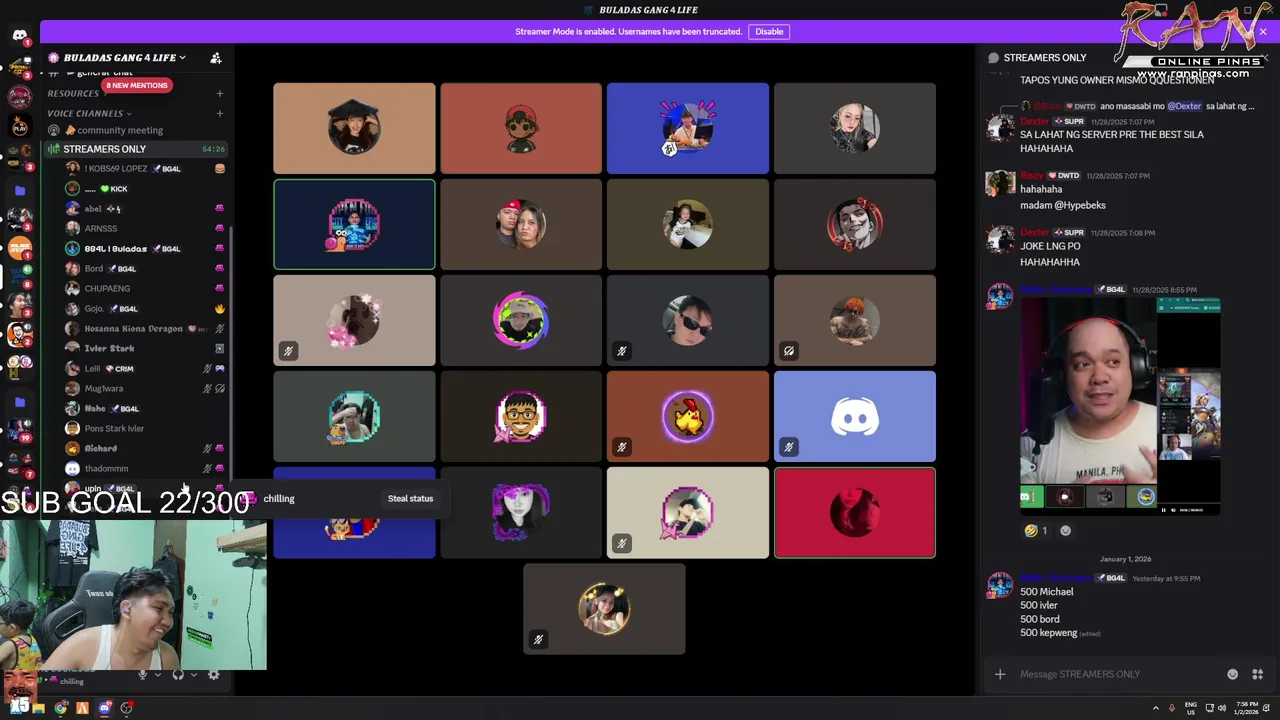The image size is (1280, 720).
Task: Toggle your microphone mute
Action: [143, 675]
